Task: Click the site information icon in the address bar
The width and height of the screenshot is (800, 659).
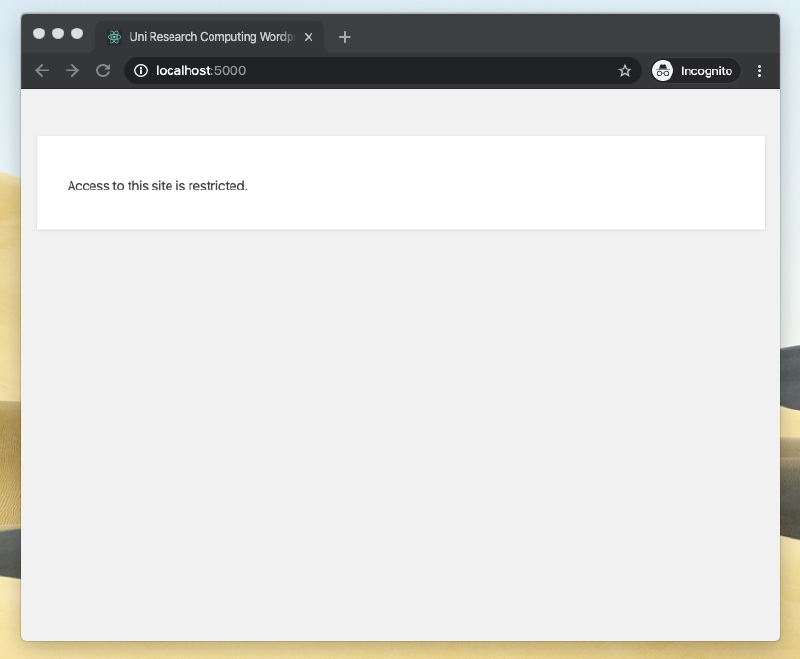Action: (140, 70)
